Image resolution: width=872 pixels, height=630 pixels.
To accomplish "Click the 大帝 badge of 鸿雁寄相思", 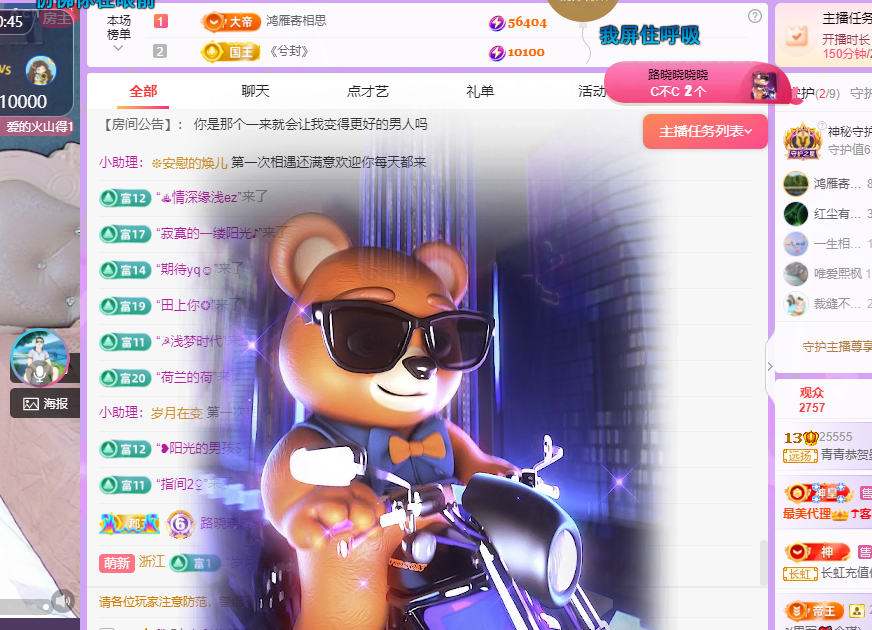I will click(x=231, y=22).
